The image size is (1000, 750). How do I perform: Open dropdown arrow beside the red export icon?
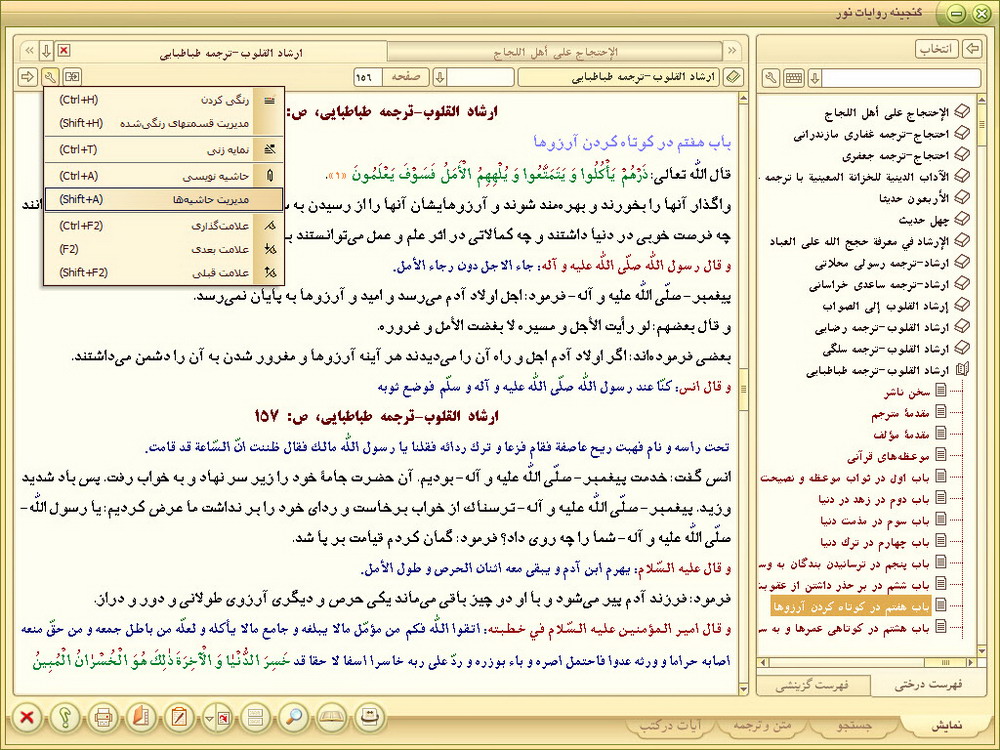pos(209,719)
